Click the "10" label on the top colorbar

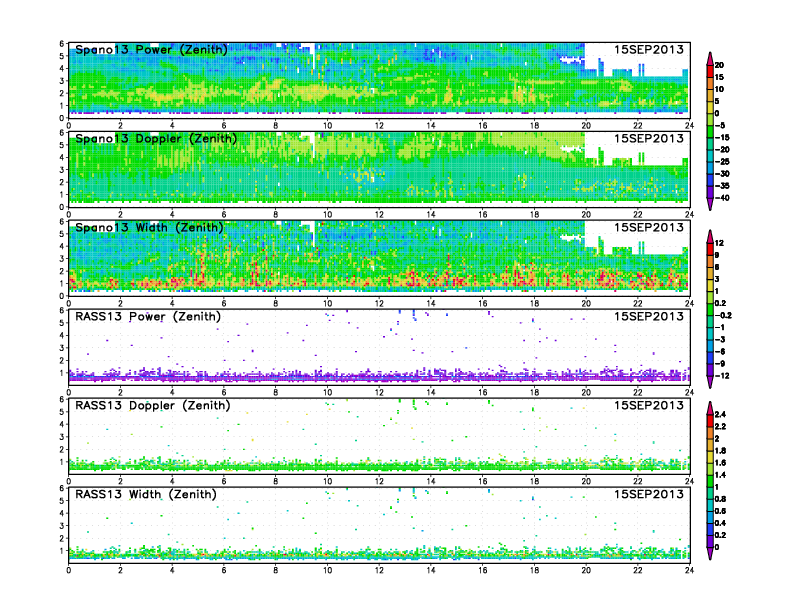719,89
